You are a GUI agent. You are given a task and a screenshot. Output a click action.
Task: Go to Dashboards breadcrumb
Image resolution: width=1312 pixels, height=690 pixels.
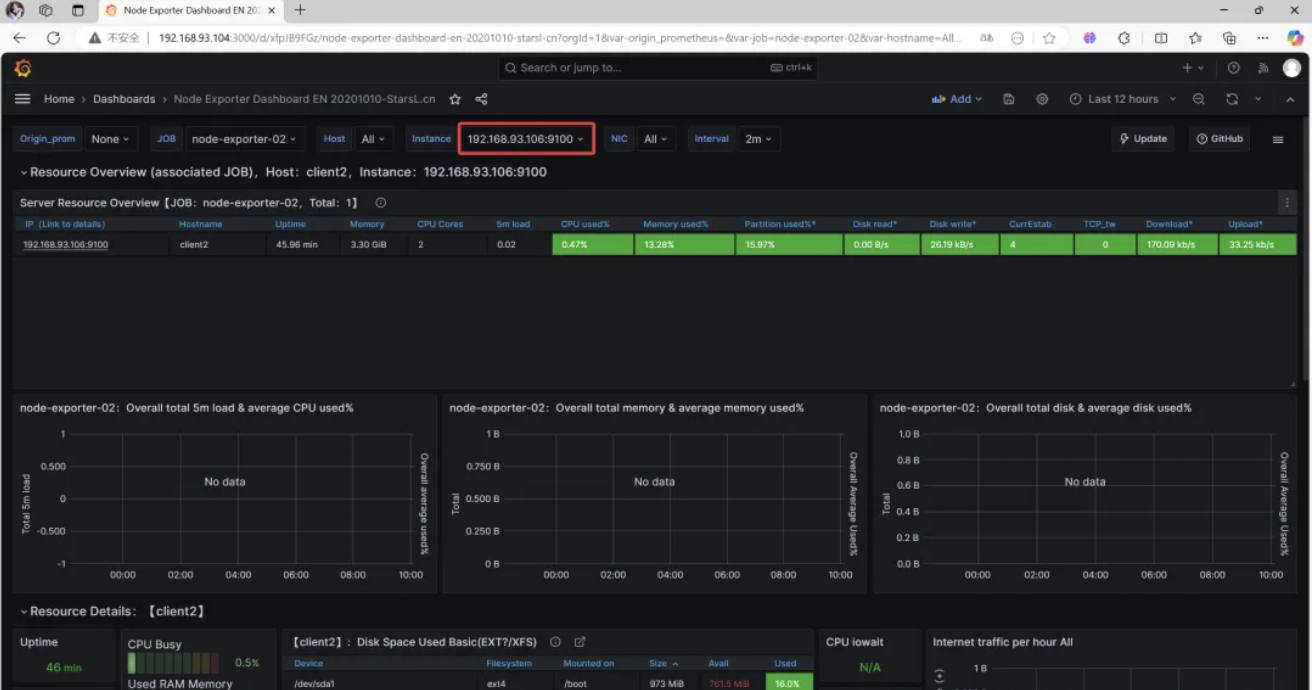124,99
